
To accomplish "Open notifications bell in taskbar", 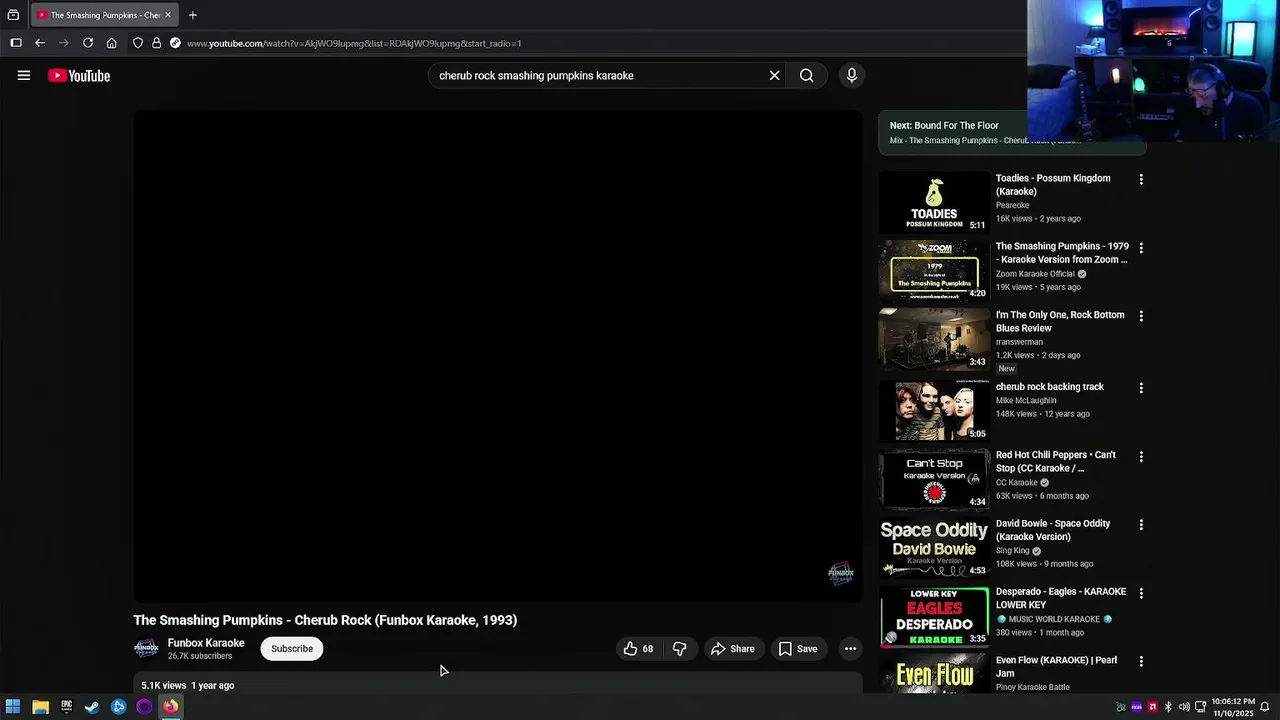I will coord(1265,707).
